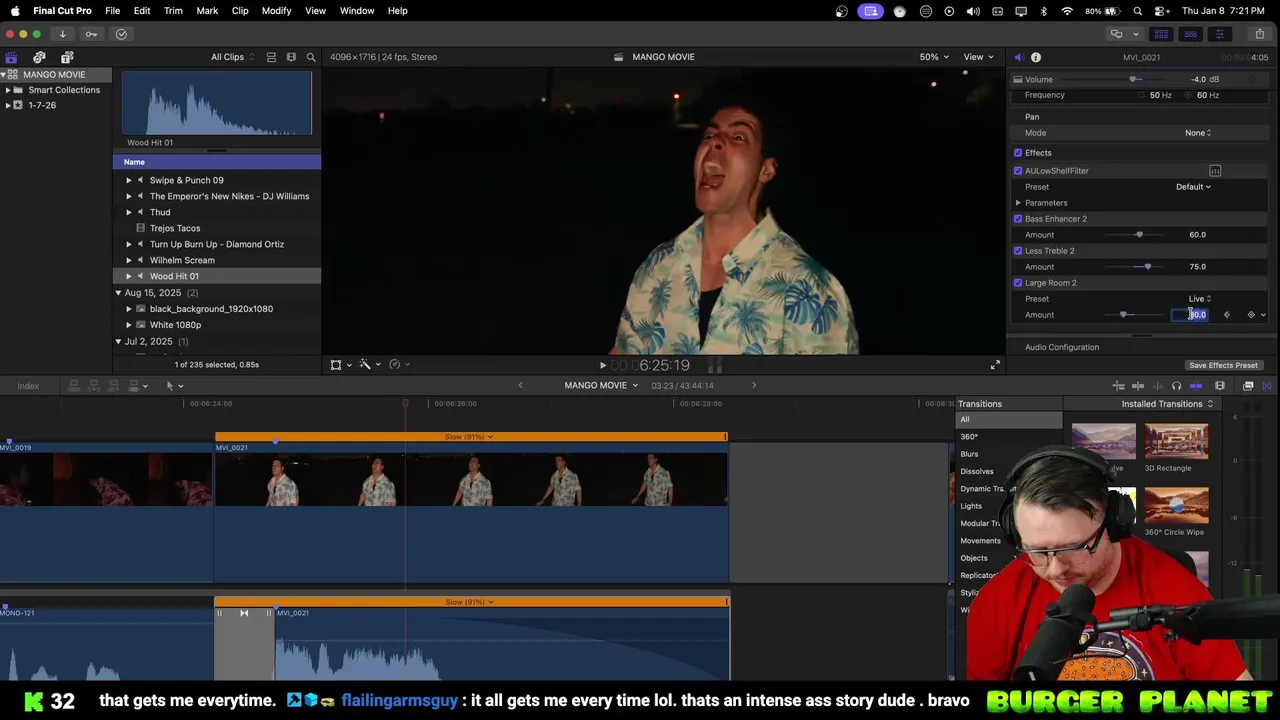Image resolution: width=1280 pixels, height=720 pixels.
Task: Uncheck Bass Enhancer 2 effect
Action: click(x=1018, y=219)
